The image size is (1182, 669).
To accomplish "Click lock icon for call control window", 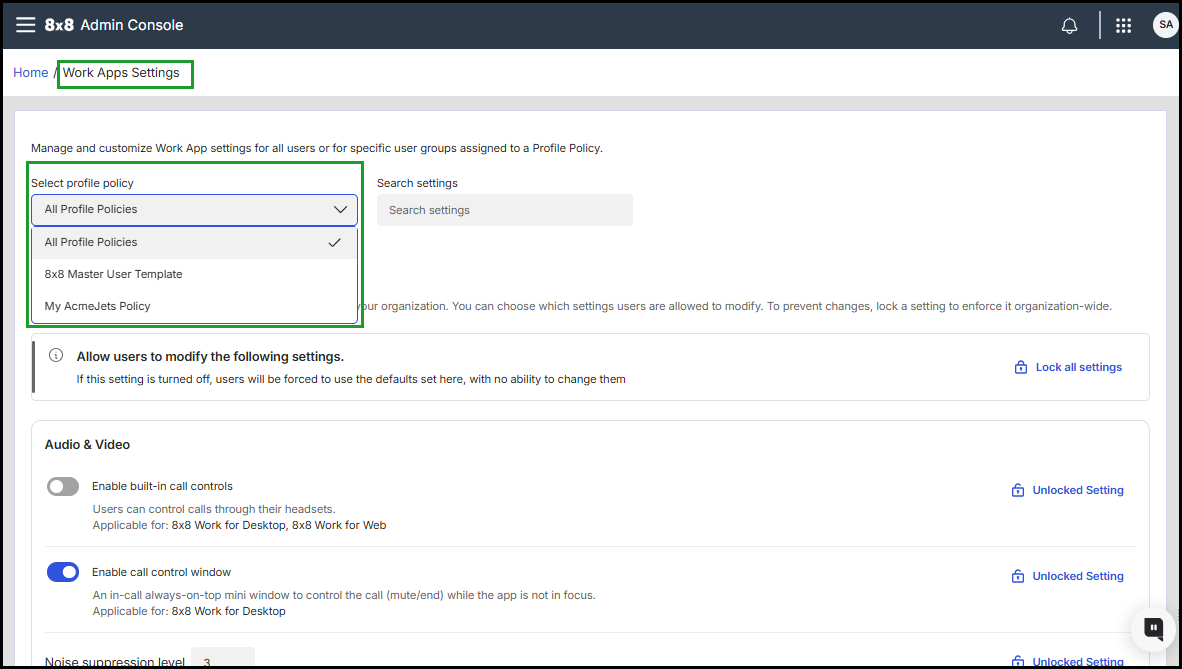I will click(x=1017, y=576).
